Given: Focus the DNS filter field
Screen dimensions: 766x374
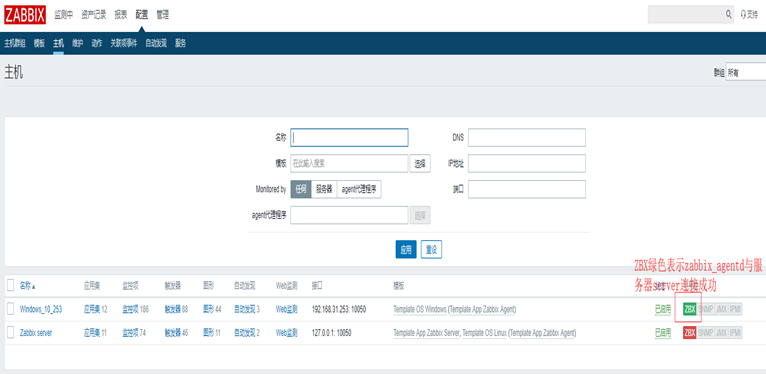Looking at the screenshot, I should click(527, 138).
